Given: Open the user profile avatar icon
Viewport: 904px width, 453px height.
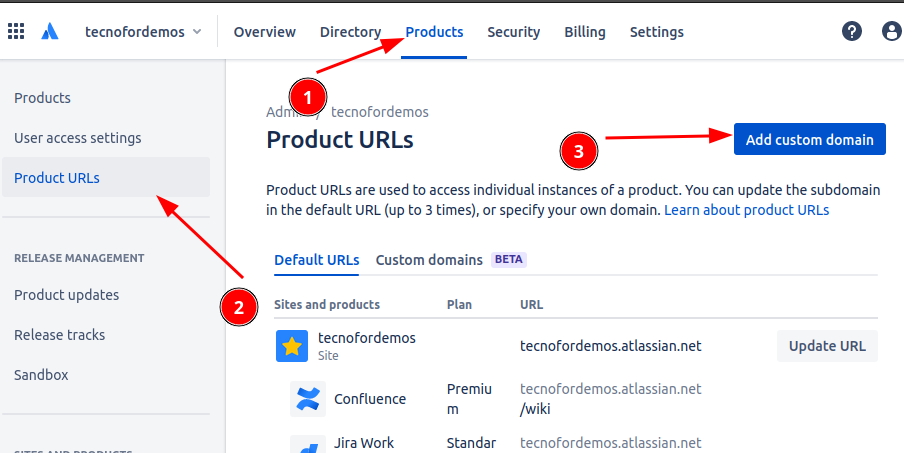Looking at the screenshot, I should click(891, 32).
